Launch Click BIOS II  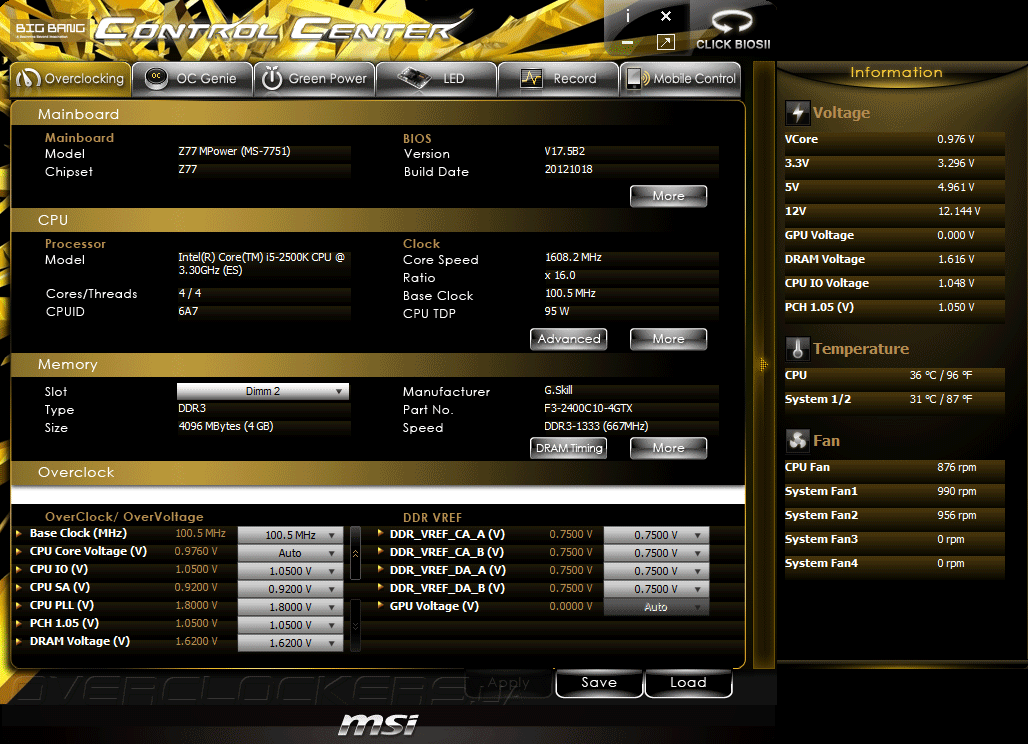point(733,30)
